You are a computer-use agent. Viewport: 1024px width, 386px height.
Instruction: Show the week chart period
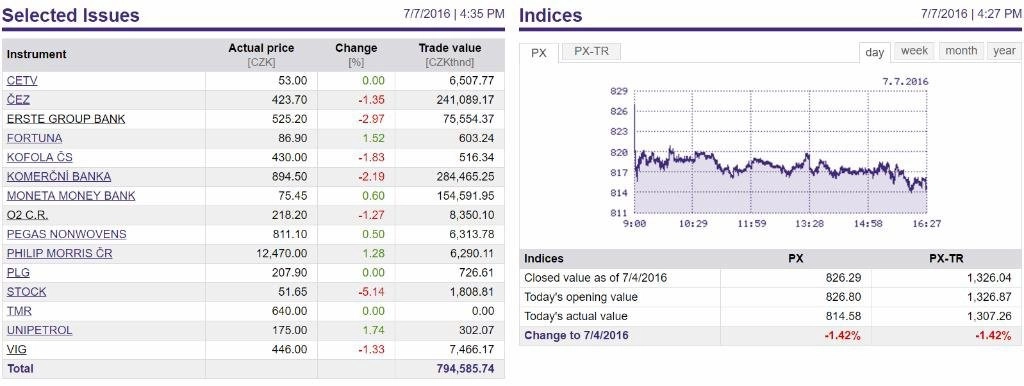914,51
